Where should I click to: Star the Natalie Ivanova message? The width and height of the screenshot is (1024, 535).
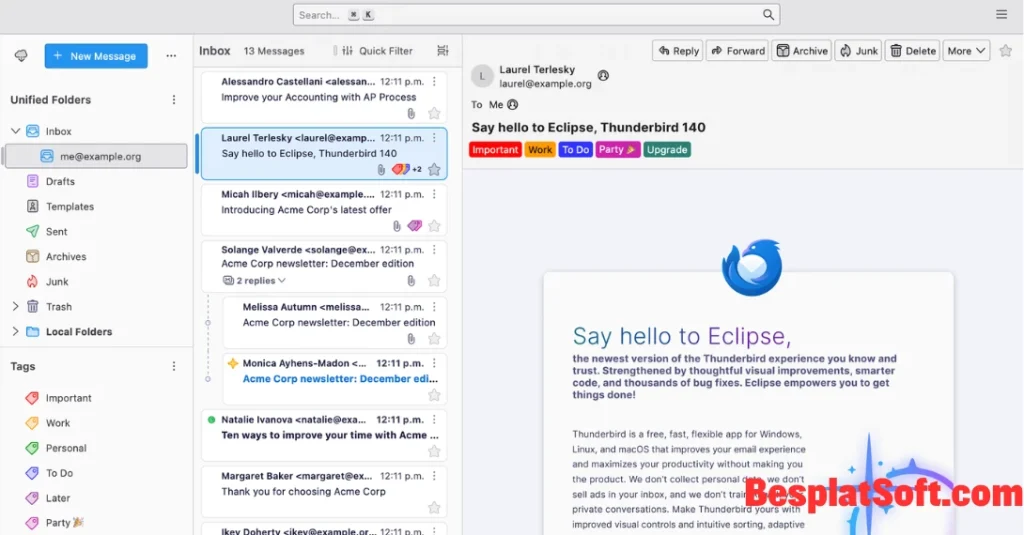coord(434,451)
